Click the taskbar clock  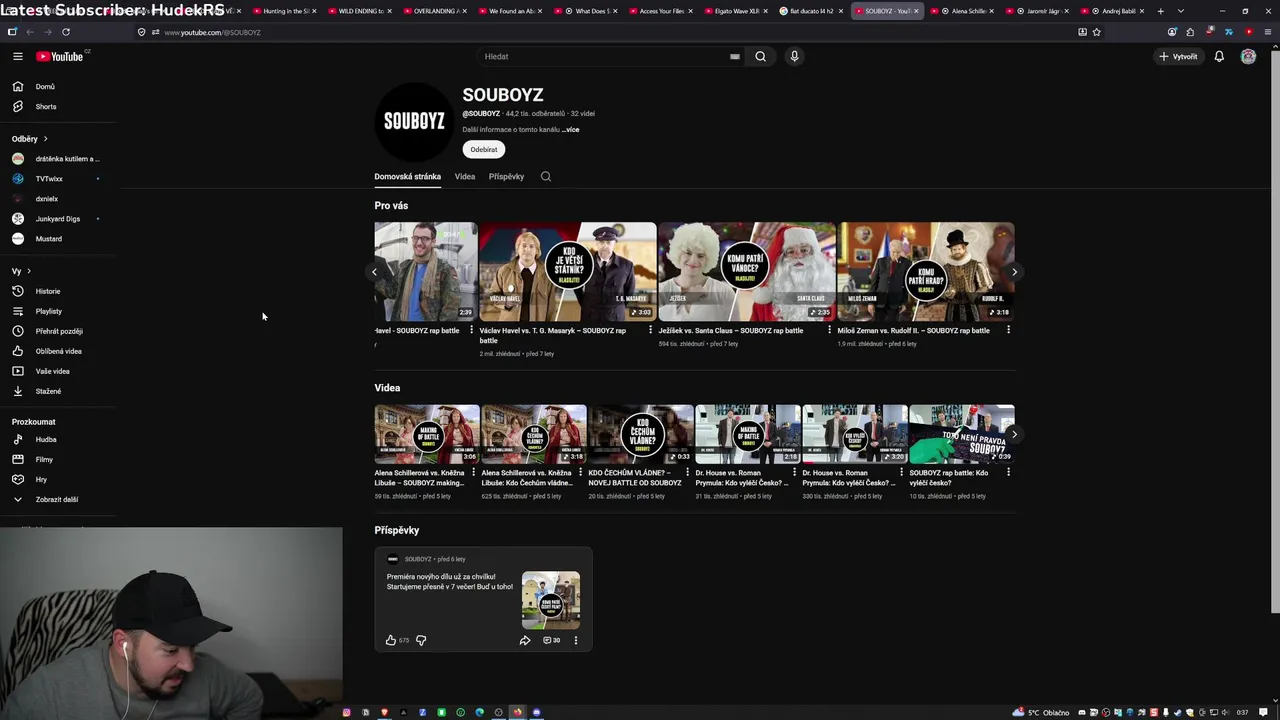coord(1242,712)
